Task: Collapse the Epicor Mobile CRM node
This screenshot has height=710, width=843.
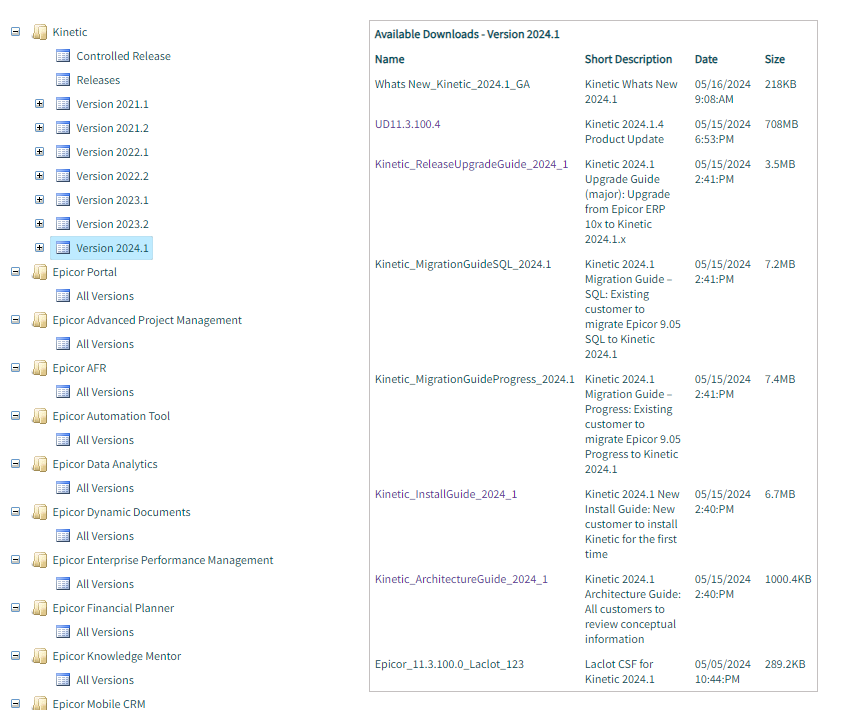Action: tap(16, 703)
